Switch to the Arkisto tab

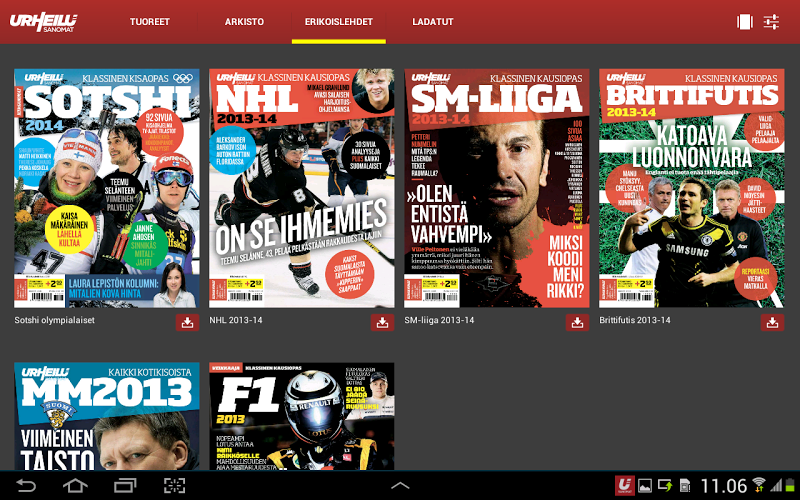tap(244, 22)
